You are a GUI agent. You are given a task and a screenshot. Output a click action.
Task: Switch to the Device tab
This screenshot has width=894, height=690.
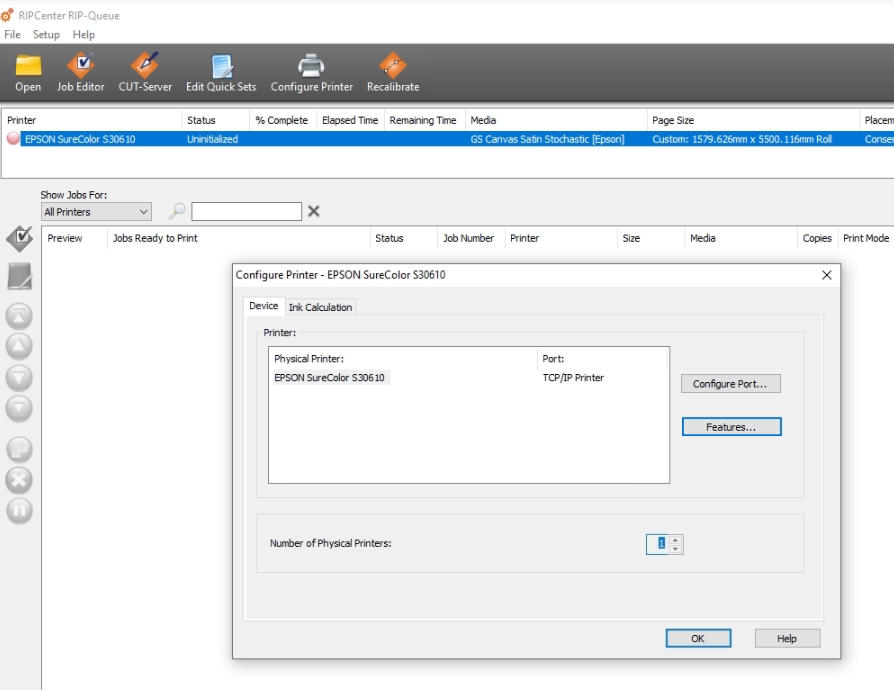(263, 306)
